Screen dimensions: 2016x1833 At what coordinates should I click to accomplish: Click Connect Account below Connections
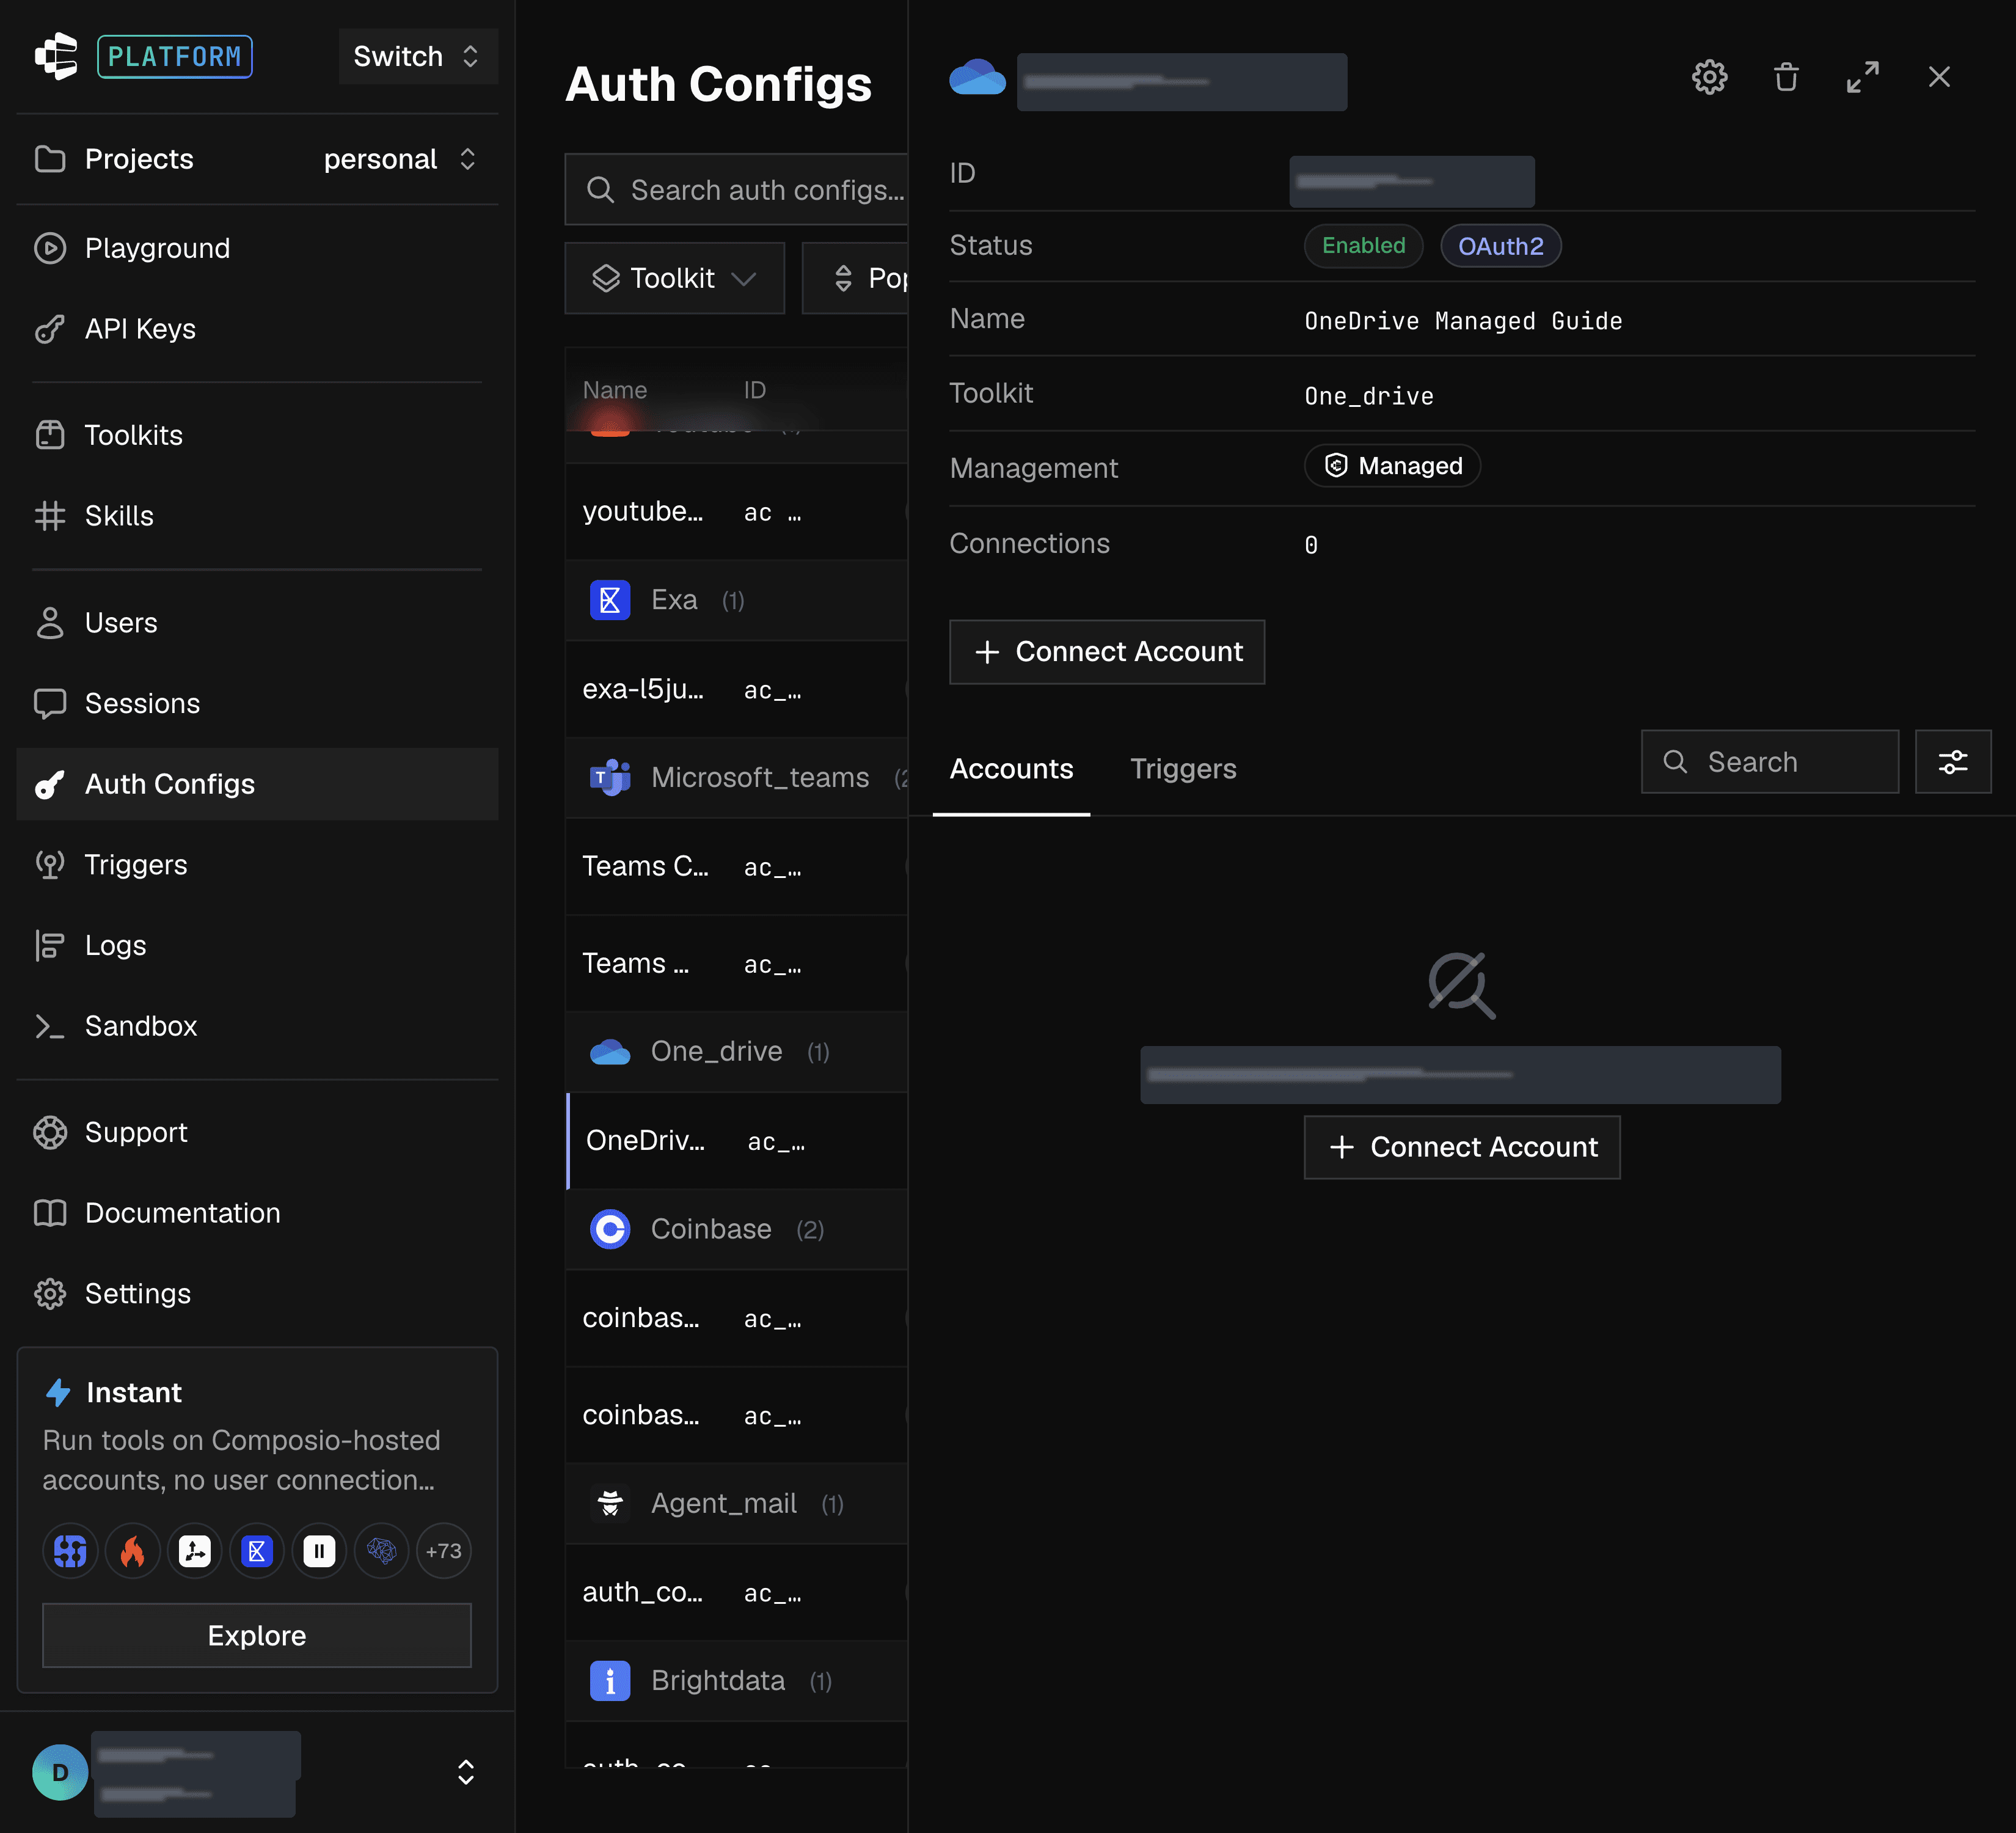pos(1107,652)
